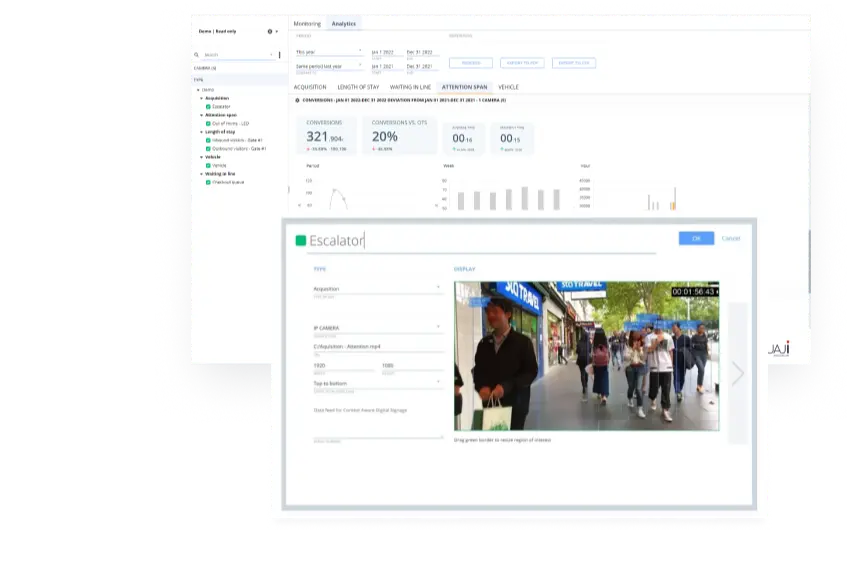Screen dimensions: 847x570
Task: Click the street video preview in the dialog
Action: tap(587, 356)
